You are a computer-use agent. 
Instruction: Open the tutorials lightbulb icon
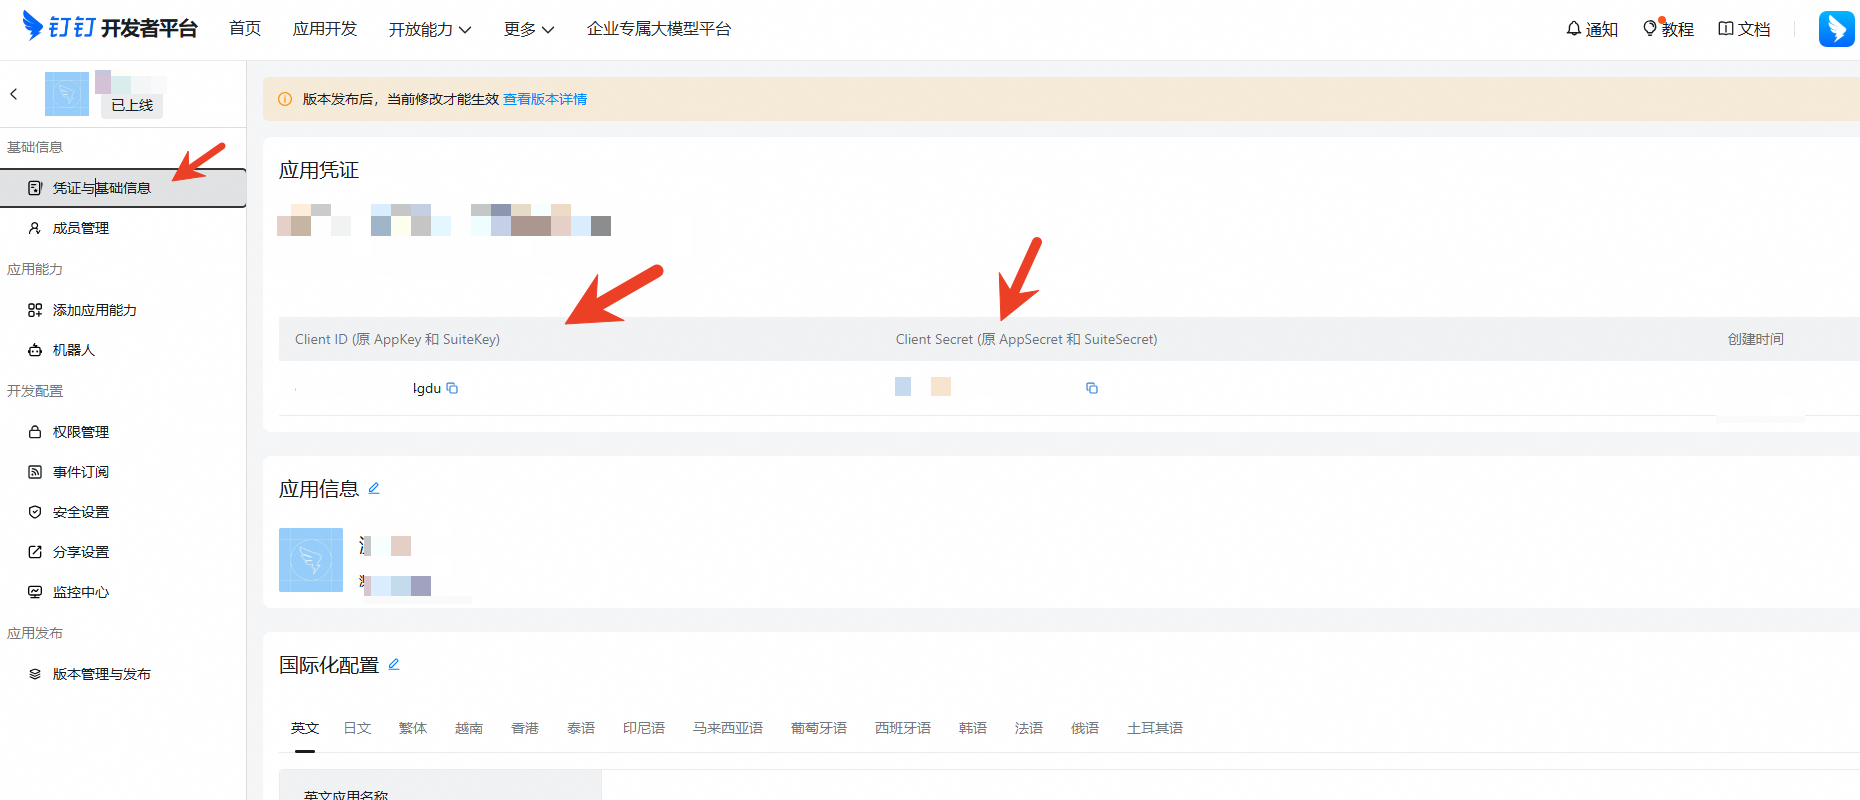coord(1650,29)
